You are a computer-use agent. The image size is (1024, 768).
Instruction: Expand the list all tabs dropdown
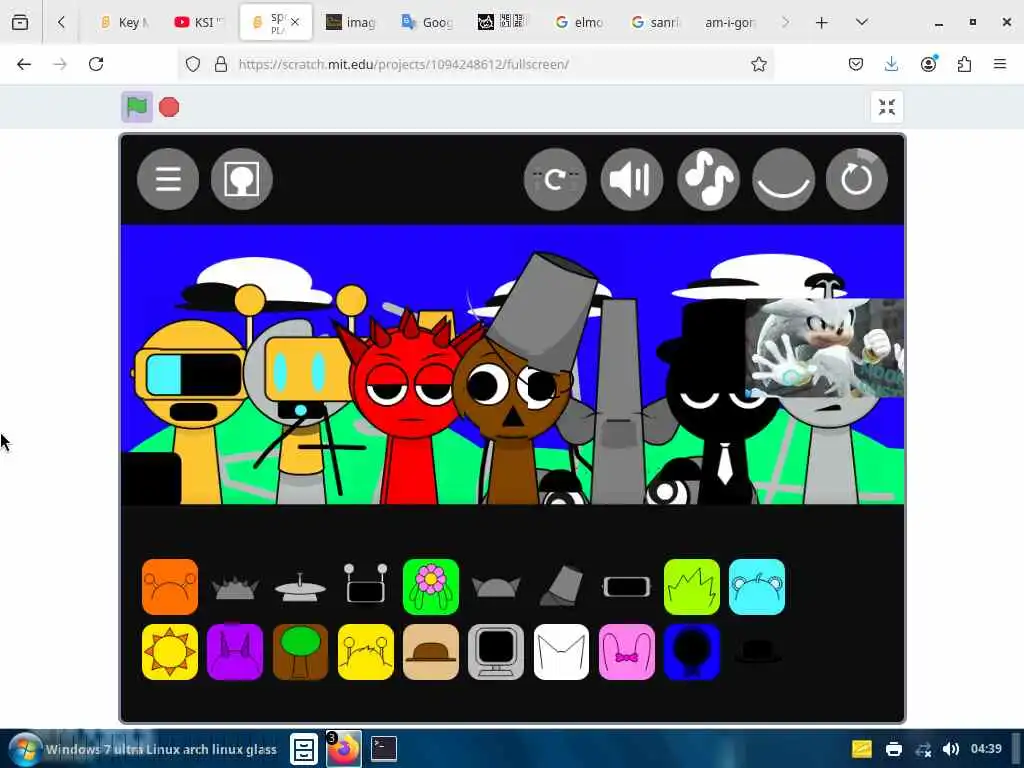tap(861, 22)
